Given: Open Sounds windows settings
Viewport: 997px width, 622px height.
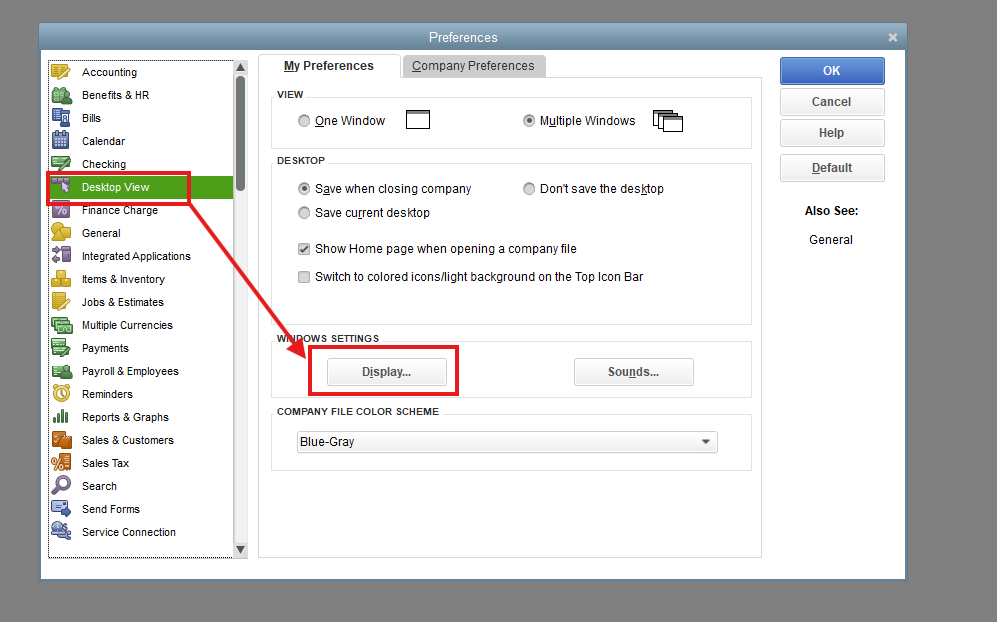Looking at the screenshot, I should click(633, 372).
